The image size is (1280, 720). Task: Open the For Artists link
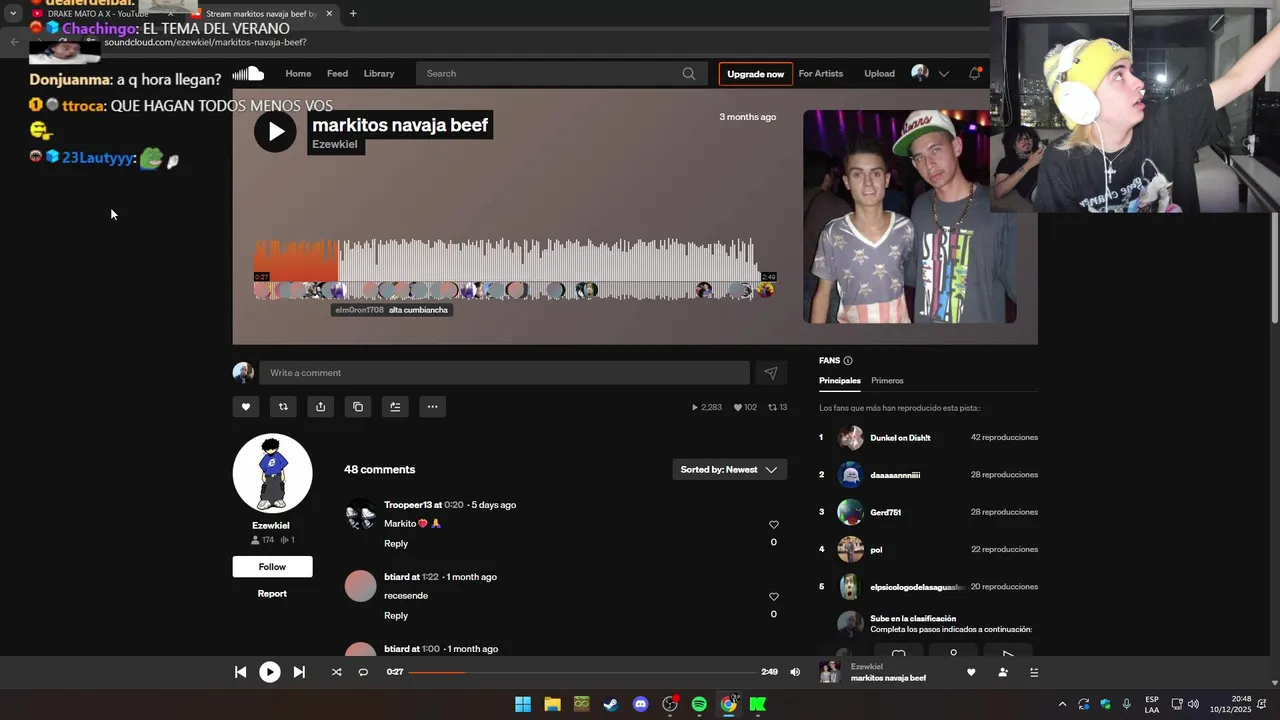tap(821, 73)
